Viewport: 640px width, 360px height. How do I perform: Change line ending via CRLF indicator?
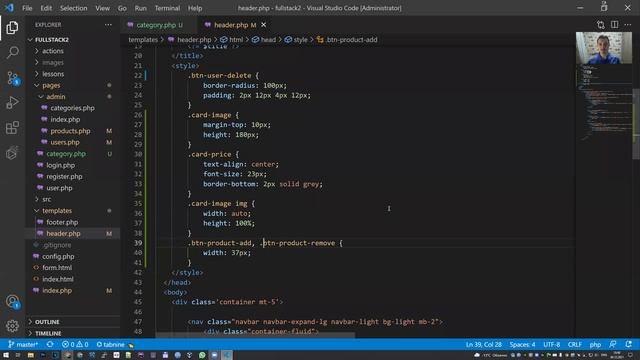click(574, 344)
